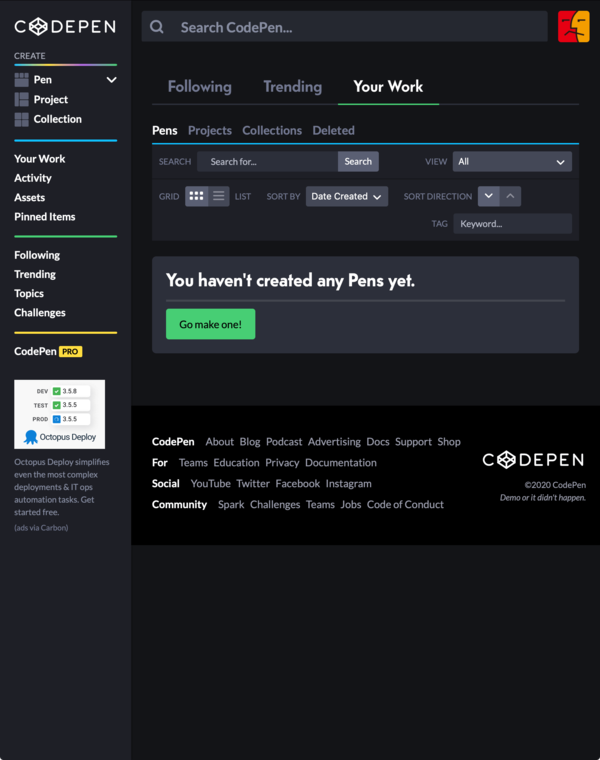
Task: Open the Date Created sort dropdown
Action: (347, 196)
